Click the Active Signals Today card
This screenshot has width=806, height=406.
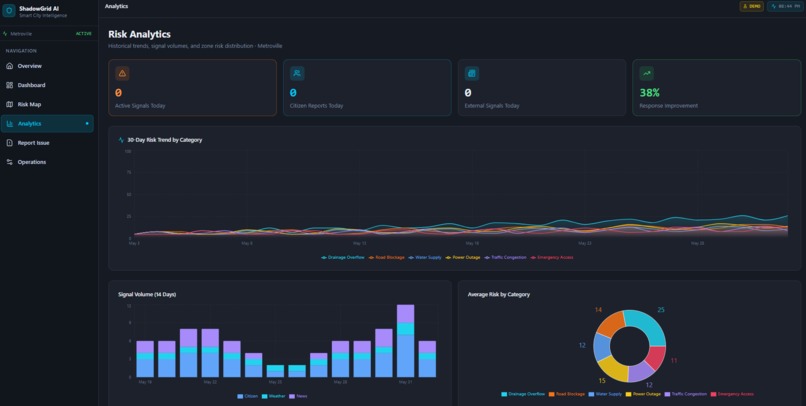click(x=192, y=87)
